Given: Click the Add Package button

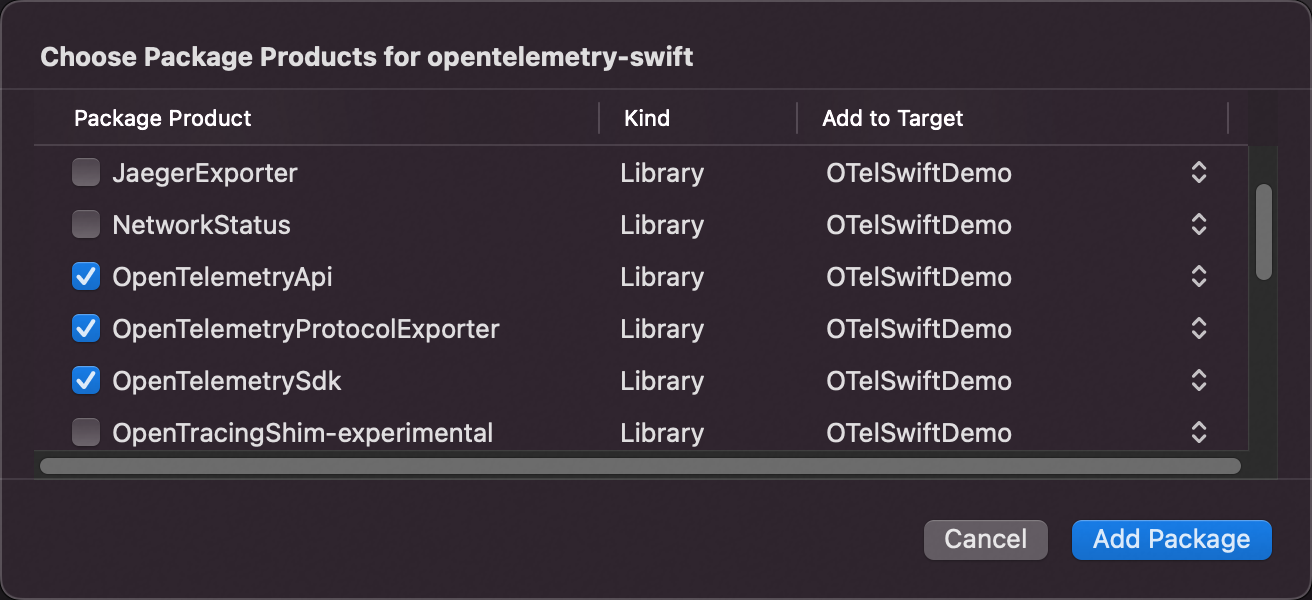Looking at the screenshot, I should click(1171, 539).
